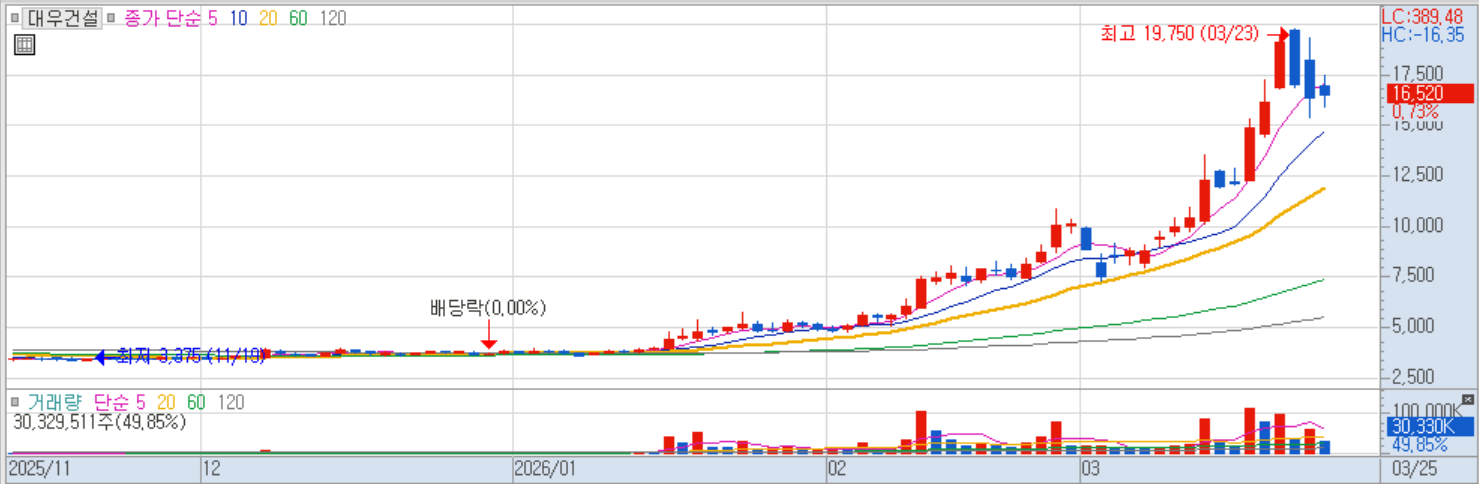This screenshot has height=484, width=1479.
Task: Click the volume 단순 5 average label
Action: pos(120,402)
